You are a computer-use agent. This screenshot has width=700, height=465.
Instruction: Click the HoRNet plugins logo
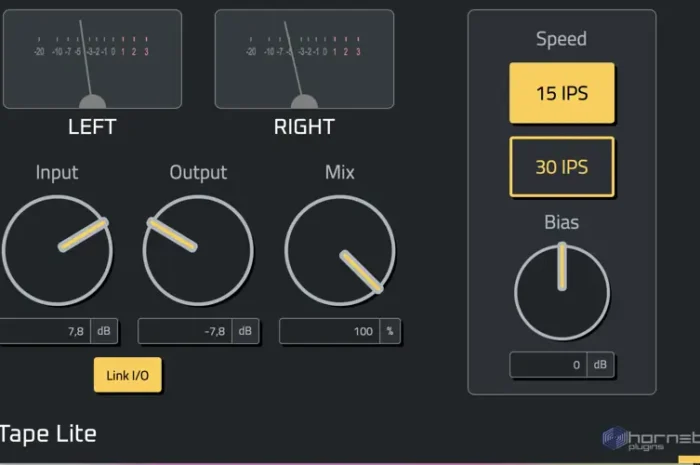pos(651,438)
